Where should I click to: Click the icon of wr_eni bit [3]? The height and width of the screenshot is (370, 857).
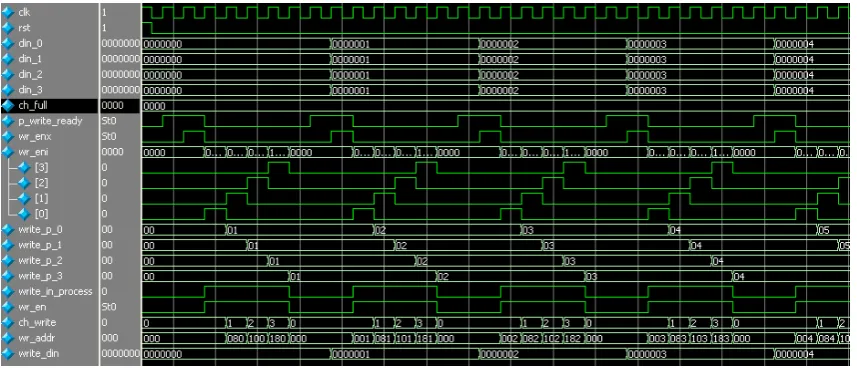pos(24,167)
